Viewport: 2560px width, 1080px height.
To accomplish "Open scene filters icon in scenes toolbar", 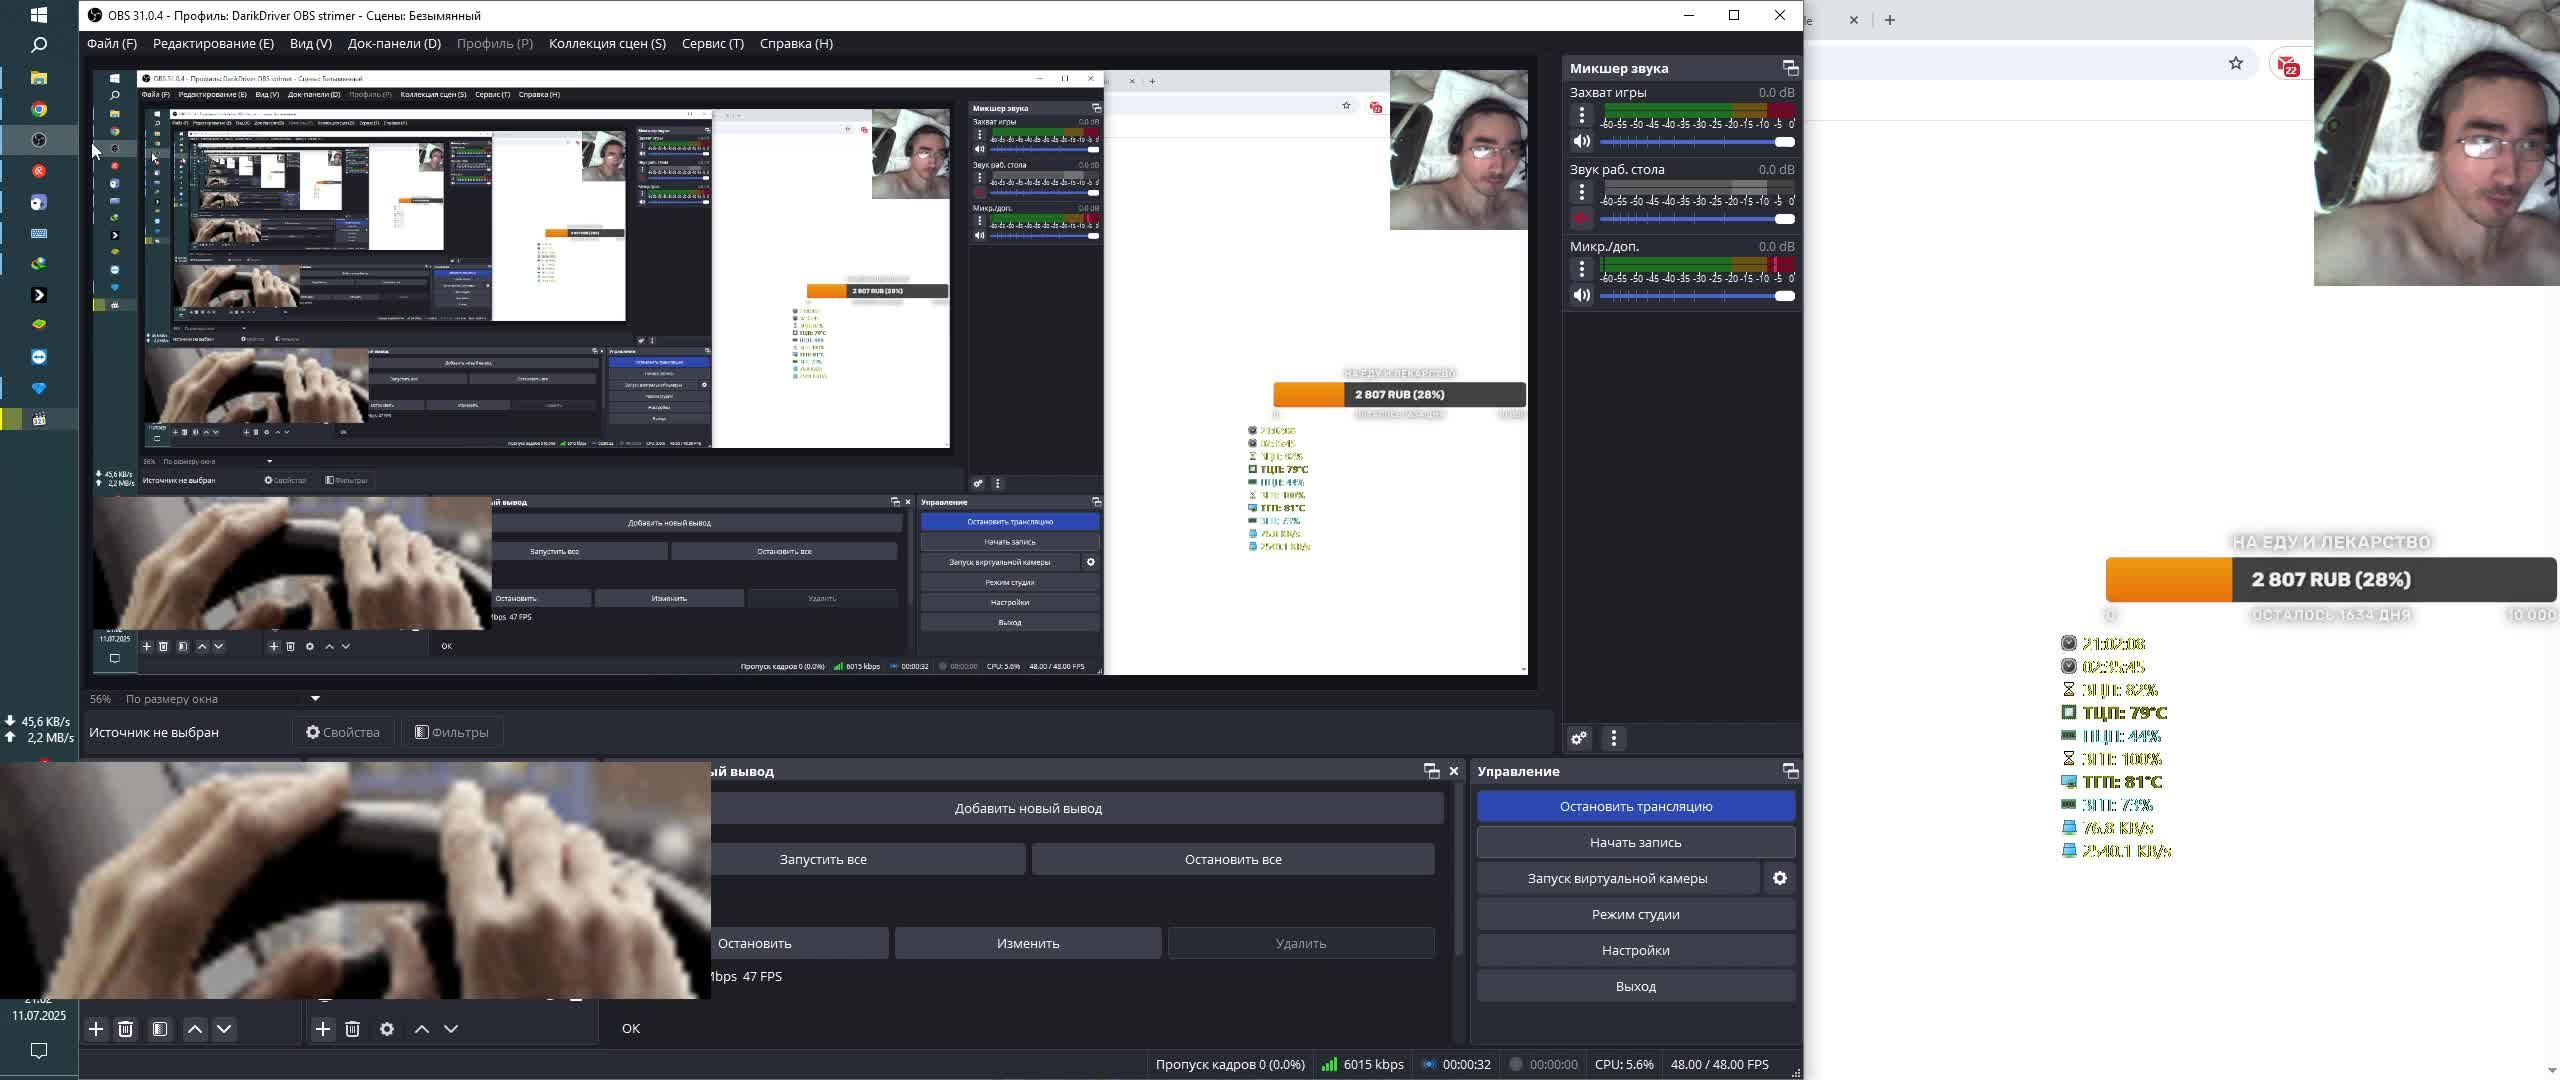I will [x=160, y=1029].
